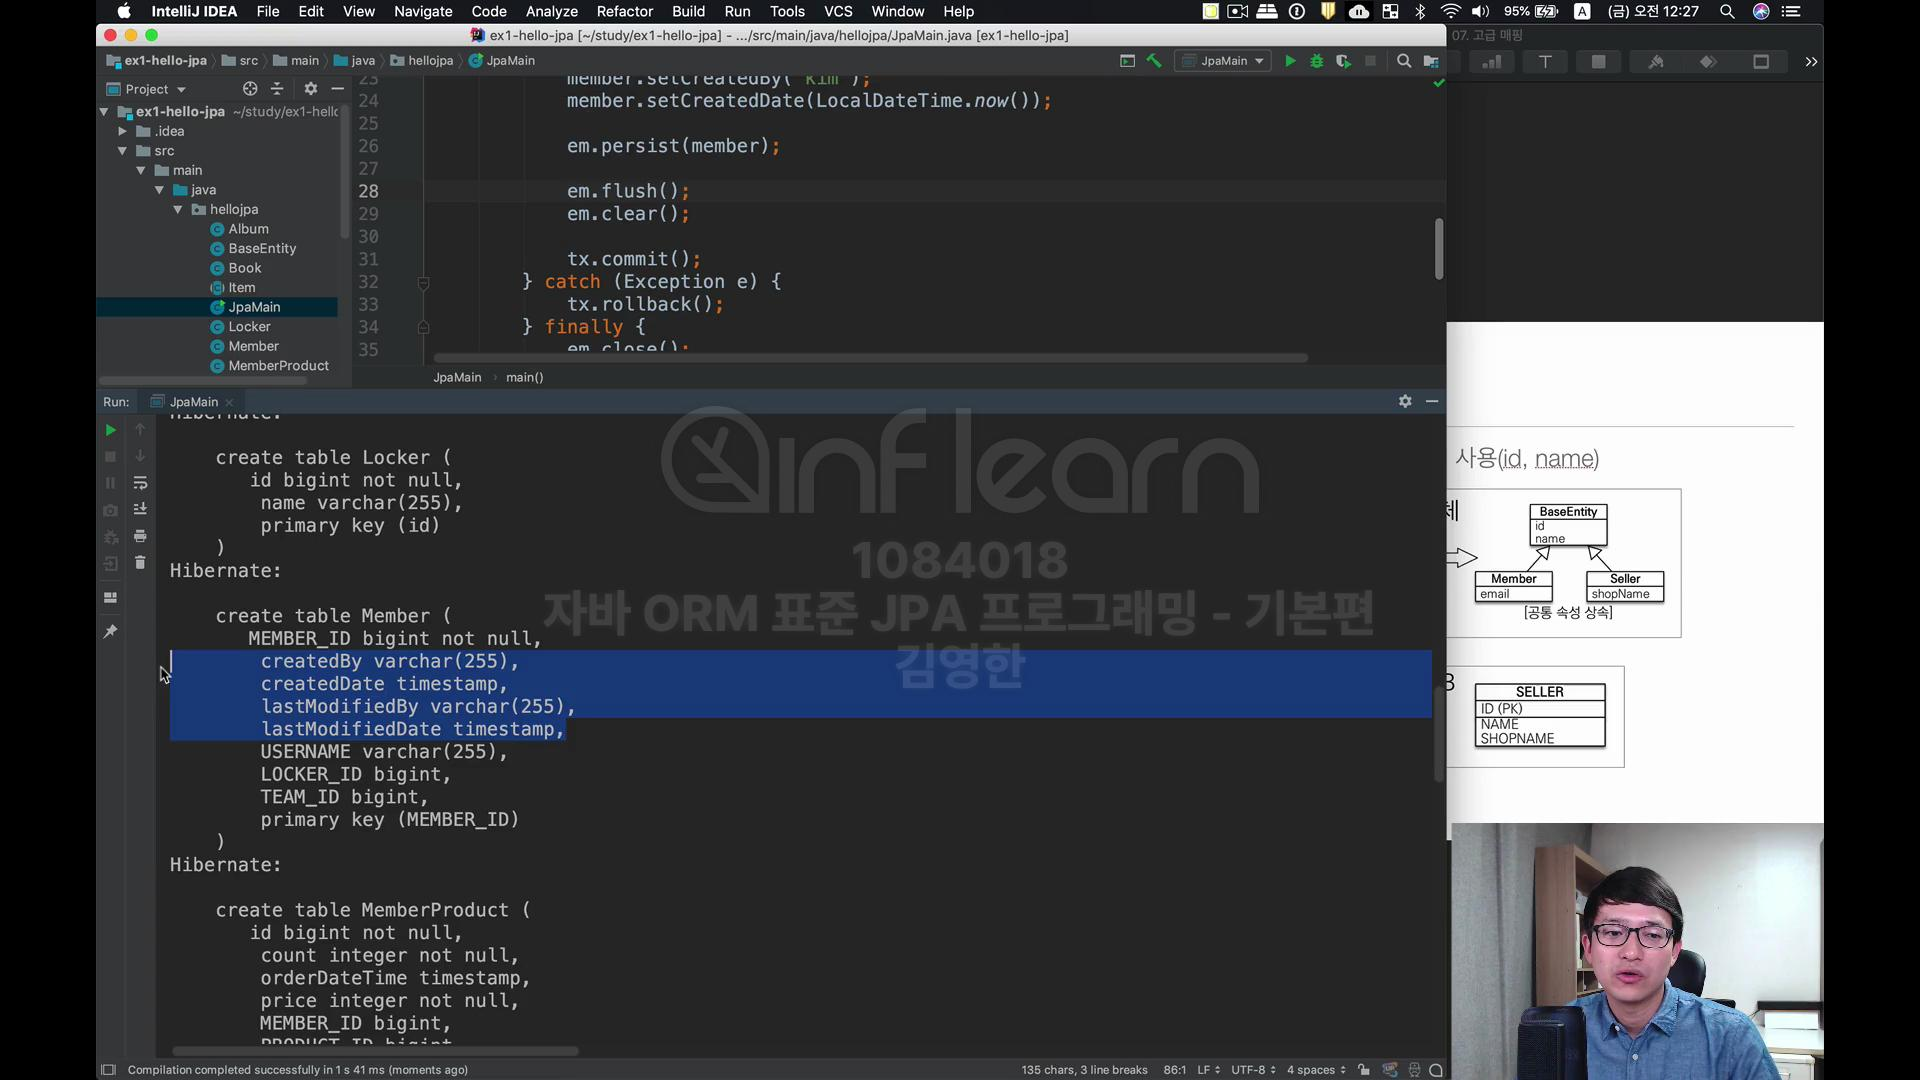Viewport: 1920px width, 1080px height.
Task: Open the Navigate menu
Action: point(422,11)
